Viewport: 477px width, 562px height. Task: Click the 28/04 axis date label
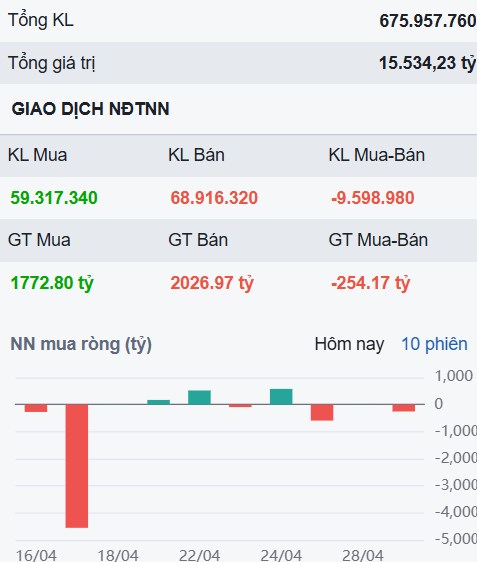pyautogui.click(x=363, y=555)
